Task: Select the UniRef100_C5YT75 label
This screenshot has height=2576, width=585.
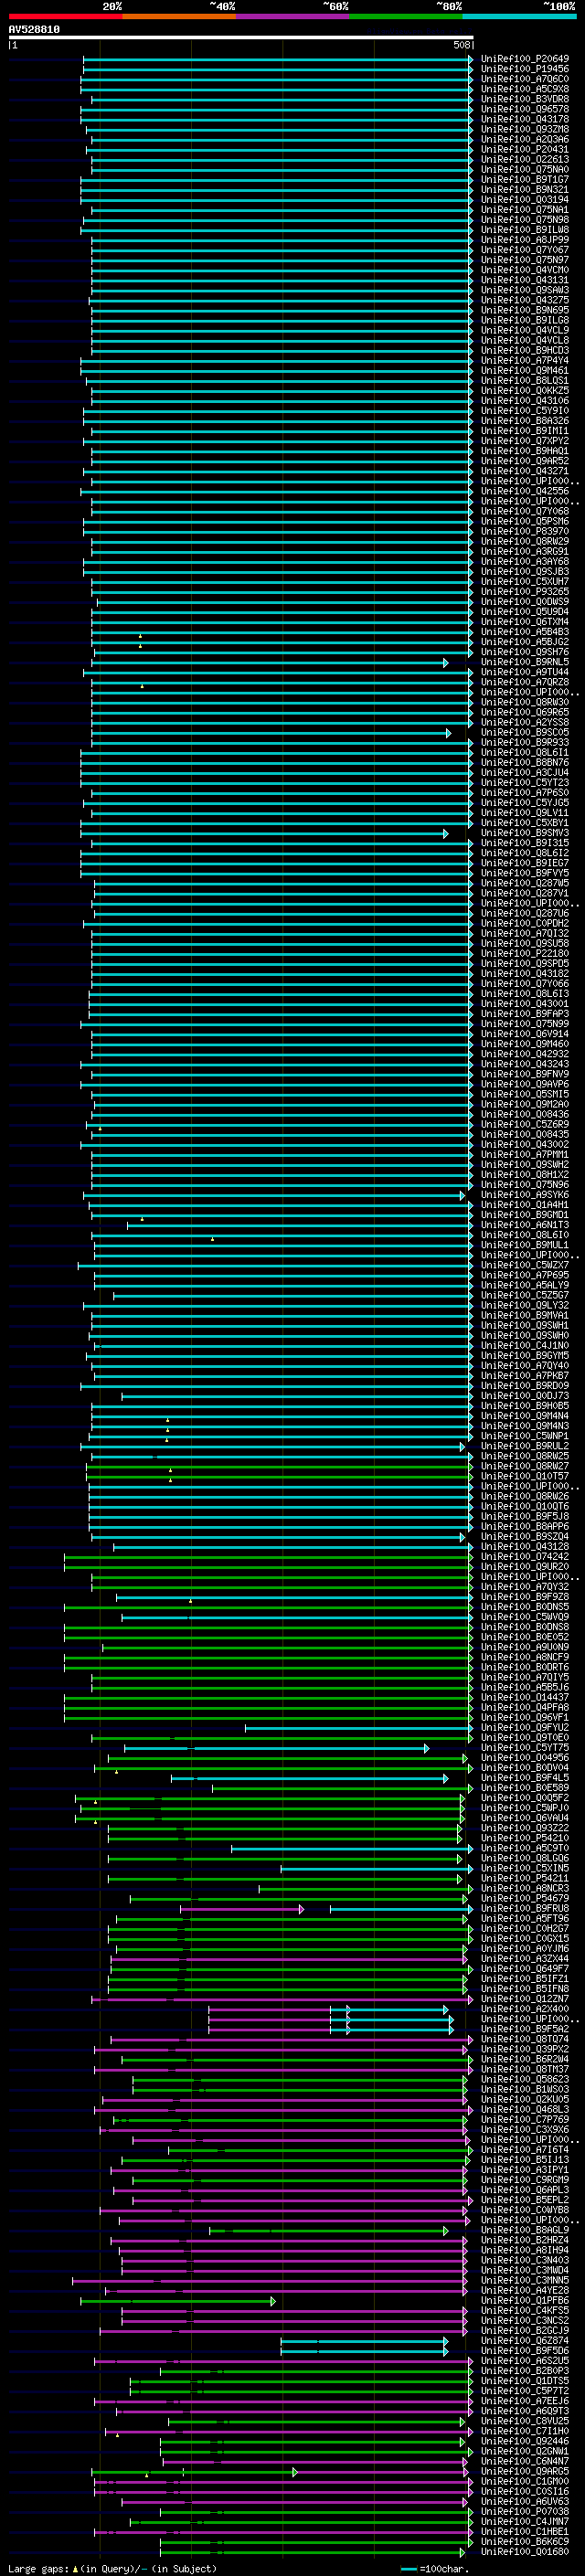Action: tap(525, 1747)
